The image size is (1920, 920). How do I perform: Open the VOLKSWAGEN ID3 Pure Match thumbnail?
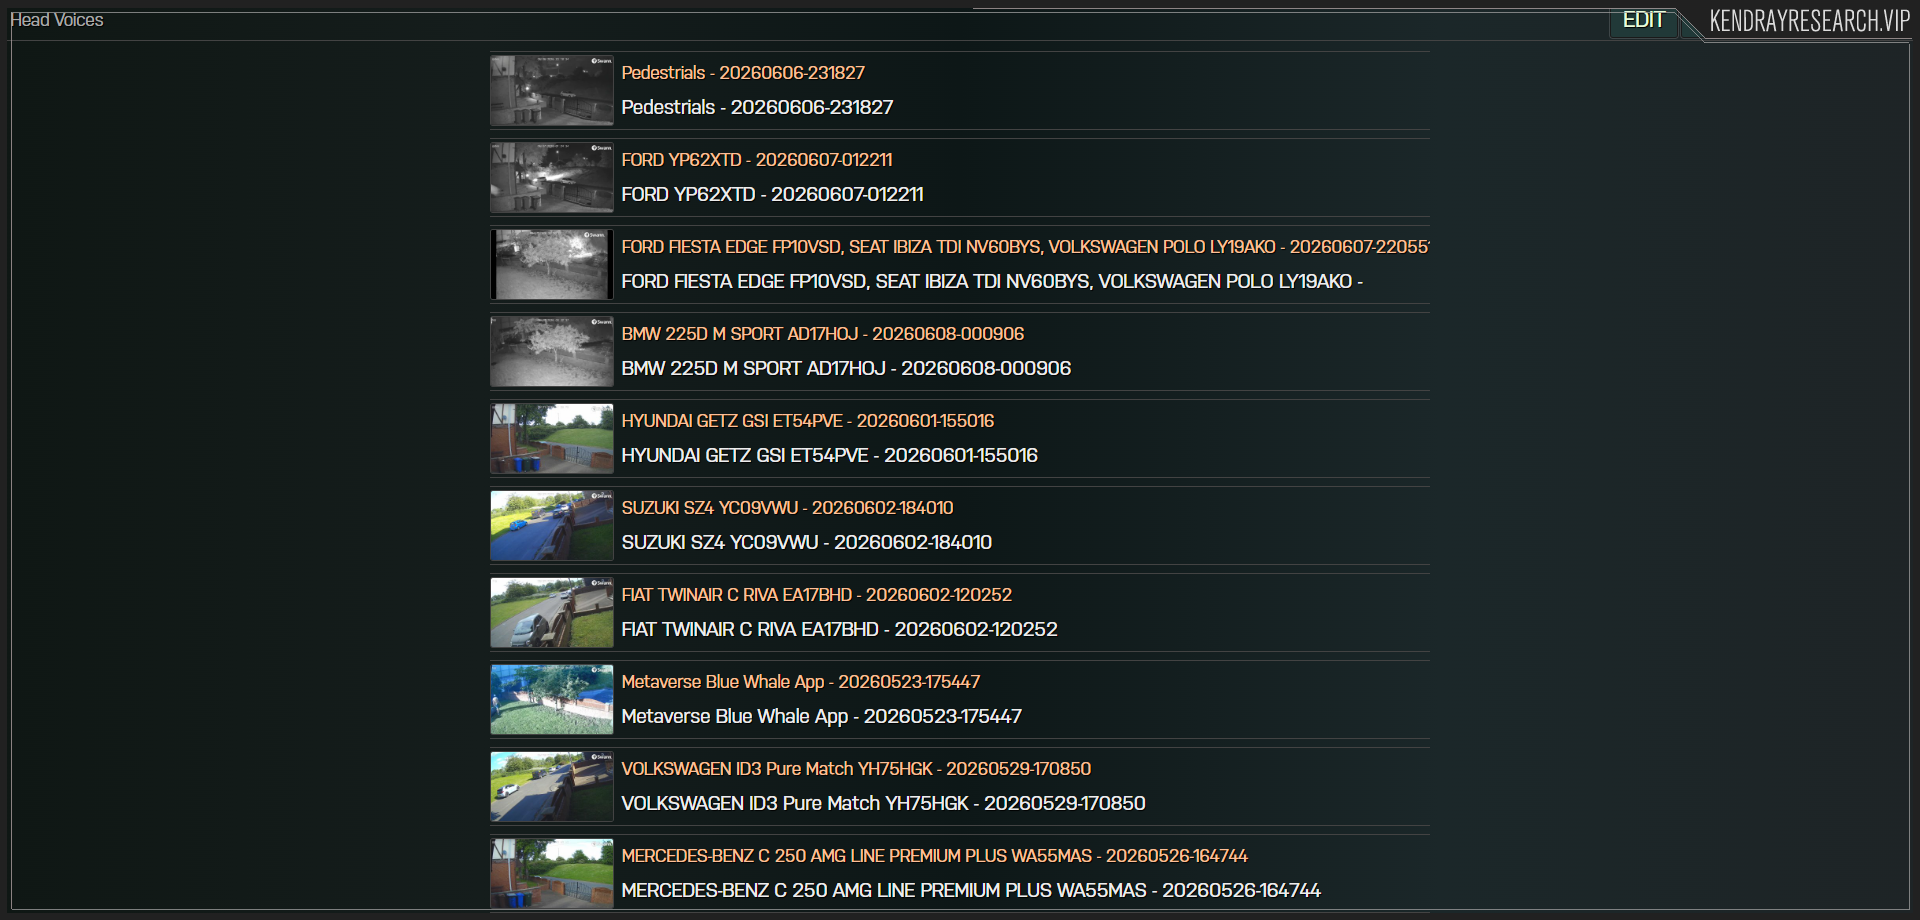[x=552, y=786]
